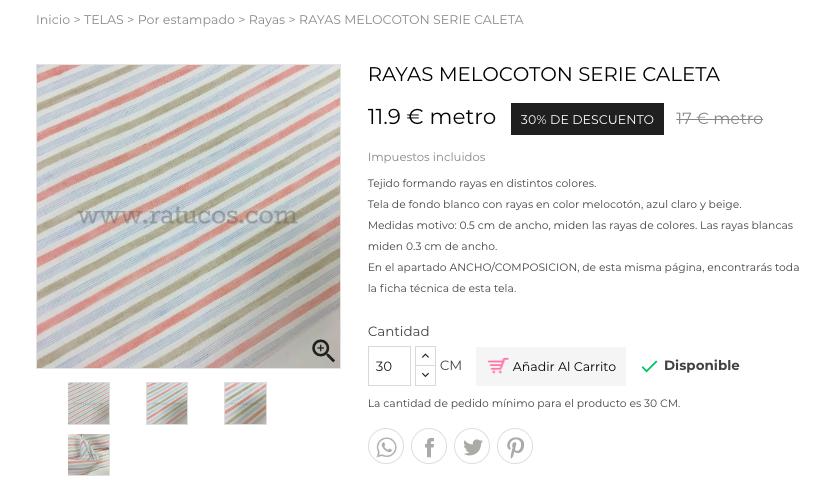816x489 pixels.
Task: Add to cart with Añadir Al Carrito
Action: (x=551, y=366)
